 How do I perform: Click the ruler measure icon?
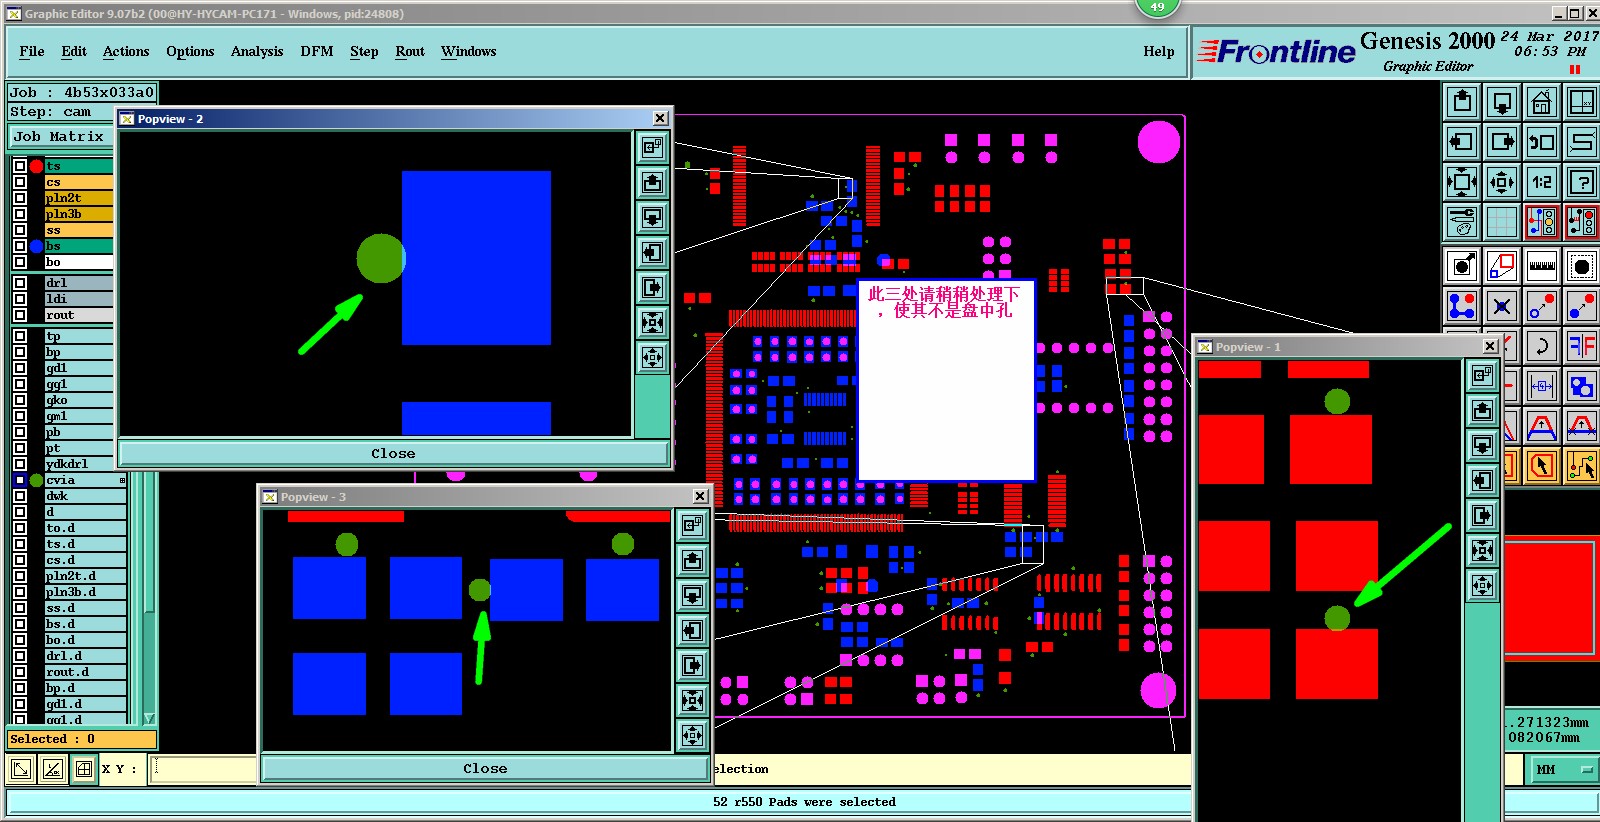tap(1542, 266)
